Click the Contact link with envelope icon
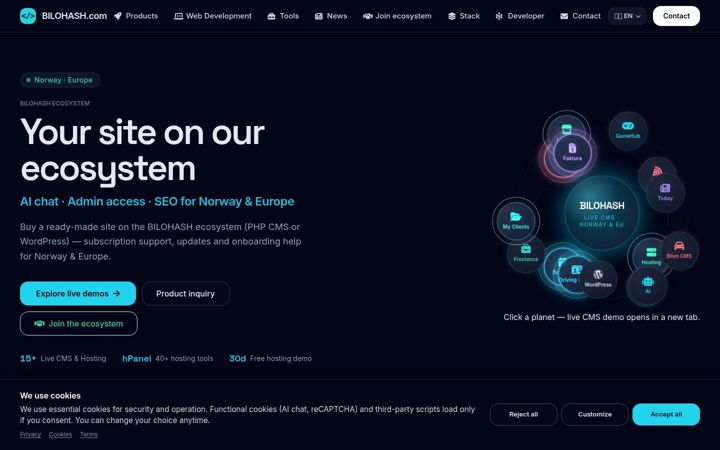Screen dimensions: 720x450 580,16
